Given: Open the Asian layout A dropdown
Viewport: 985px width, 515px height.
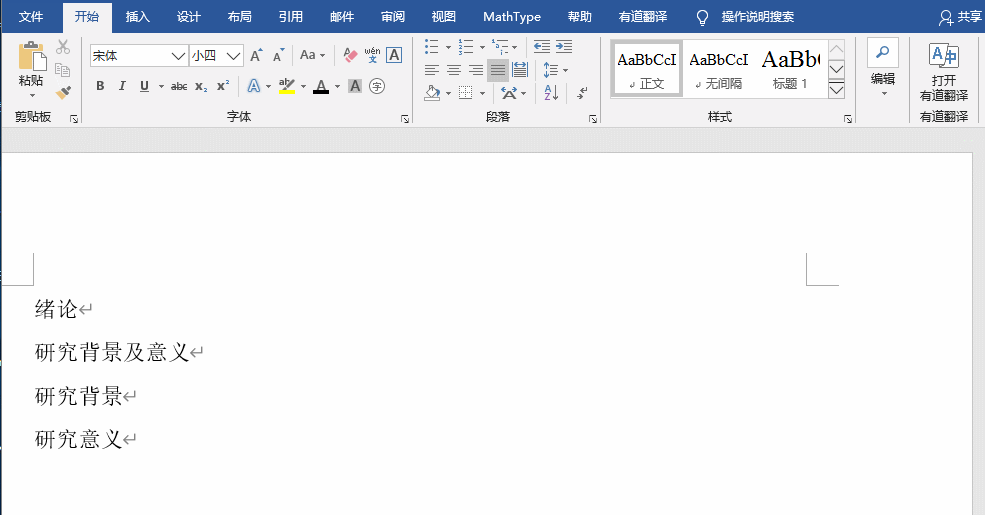Looking at the screenshot, I should [513, 94].
